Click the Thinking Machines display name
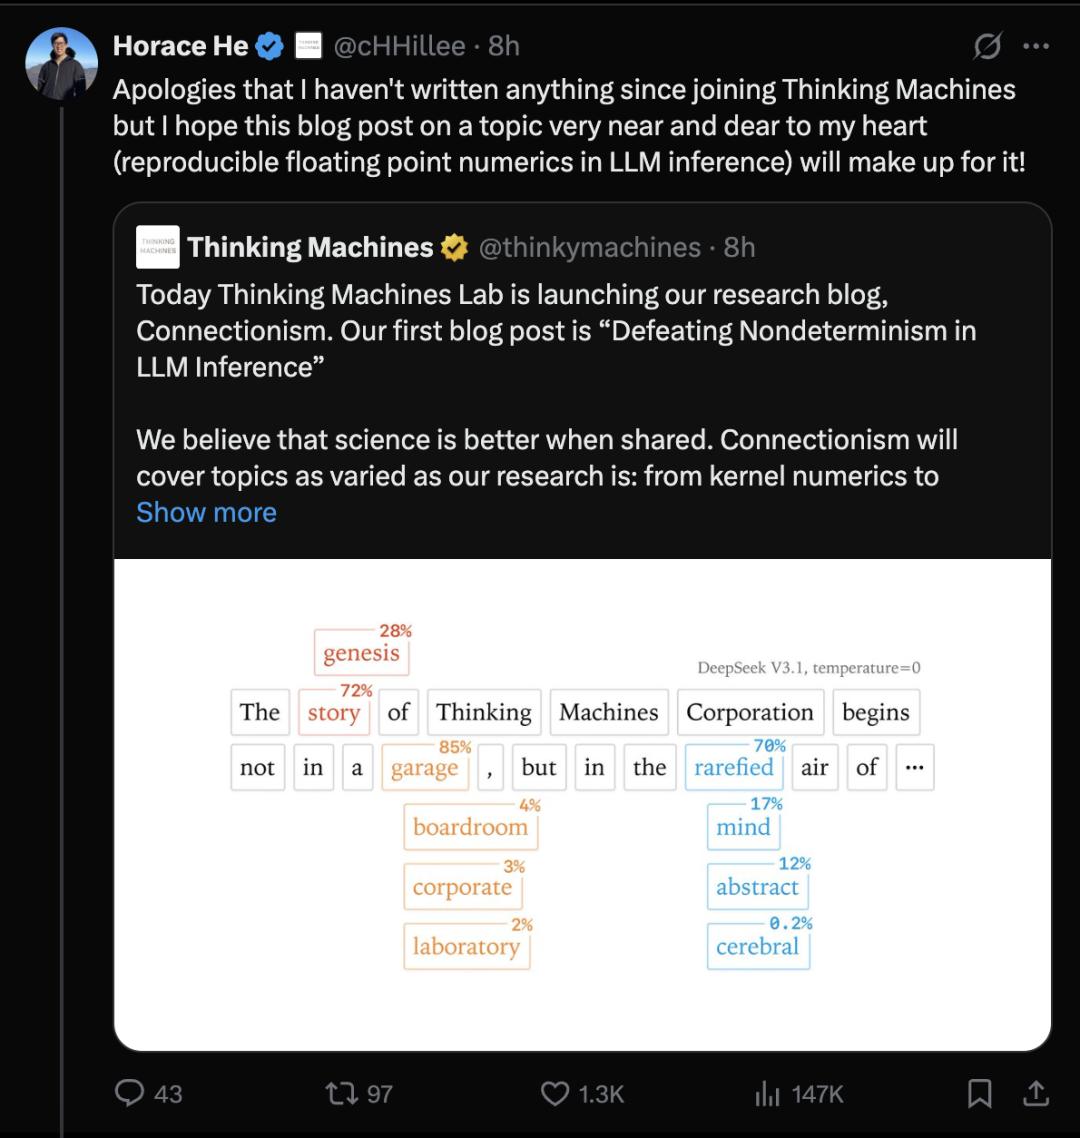The width and height of the screenshot is (1080, 1138). pyautogui.click(x=311, y=247)
